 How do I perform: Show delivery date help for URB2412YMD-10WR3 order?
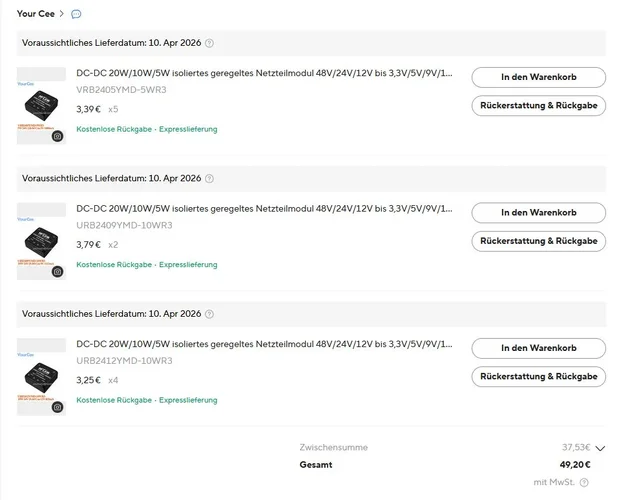click(210, 314)
